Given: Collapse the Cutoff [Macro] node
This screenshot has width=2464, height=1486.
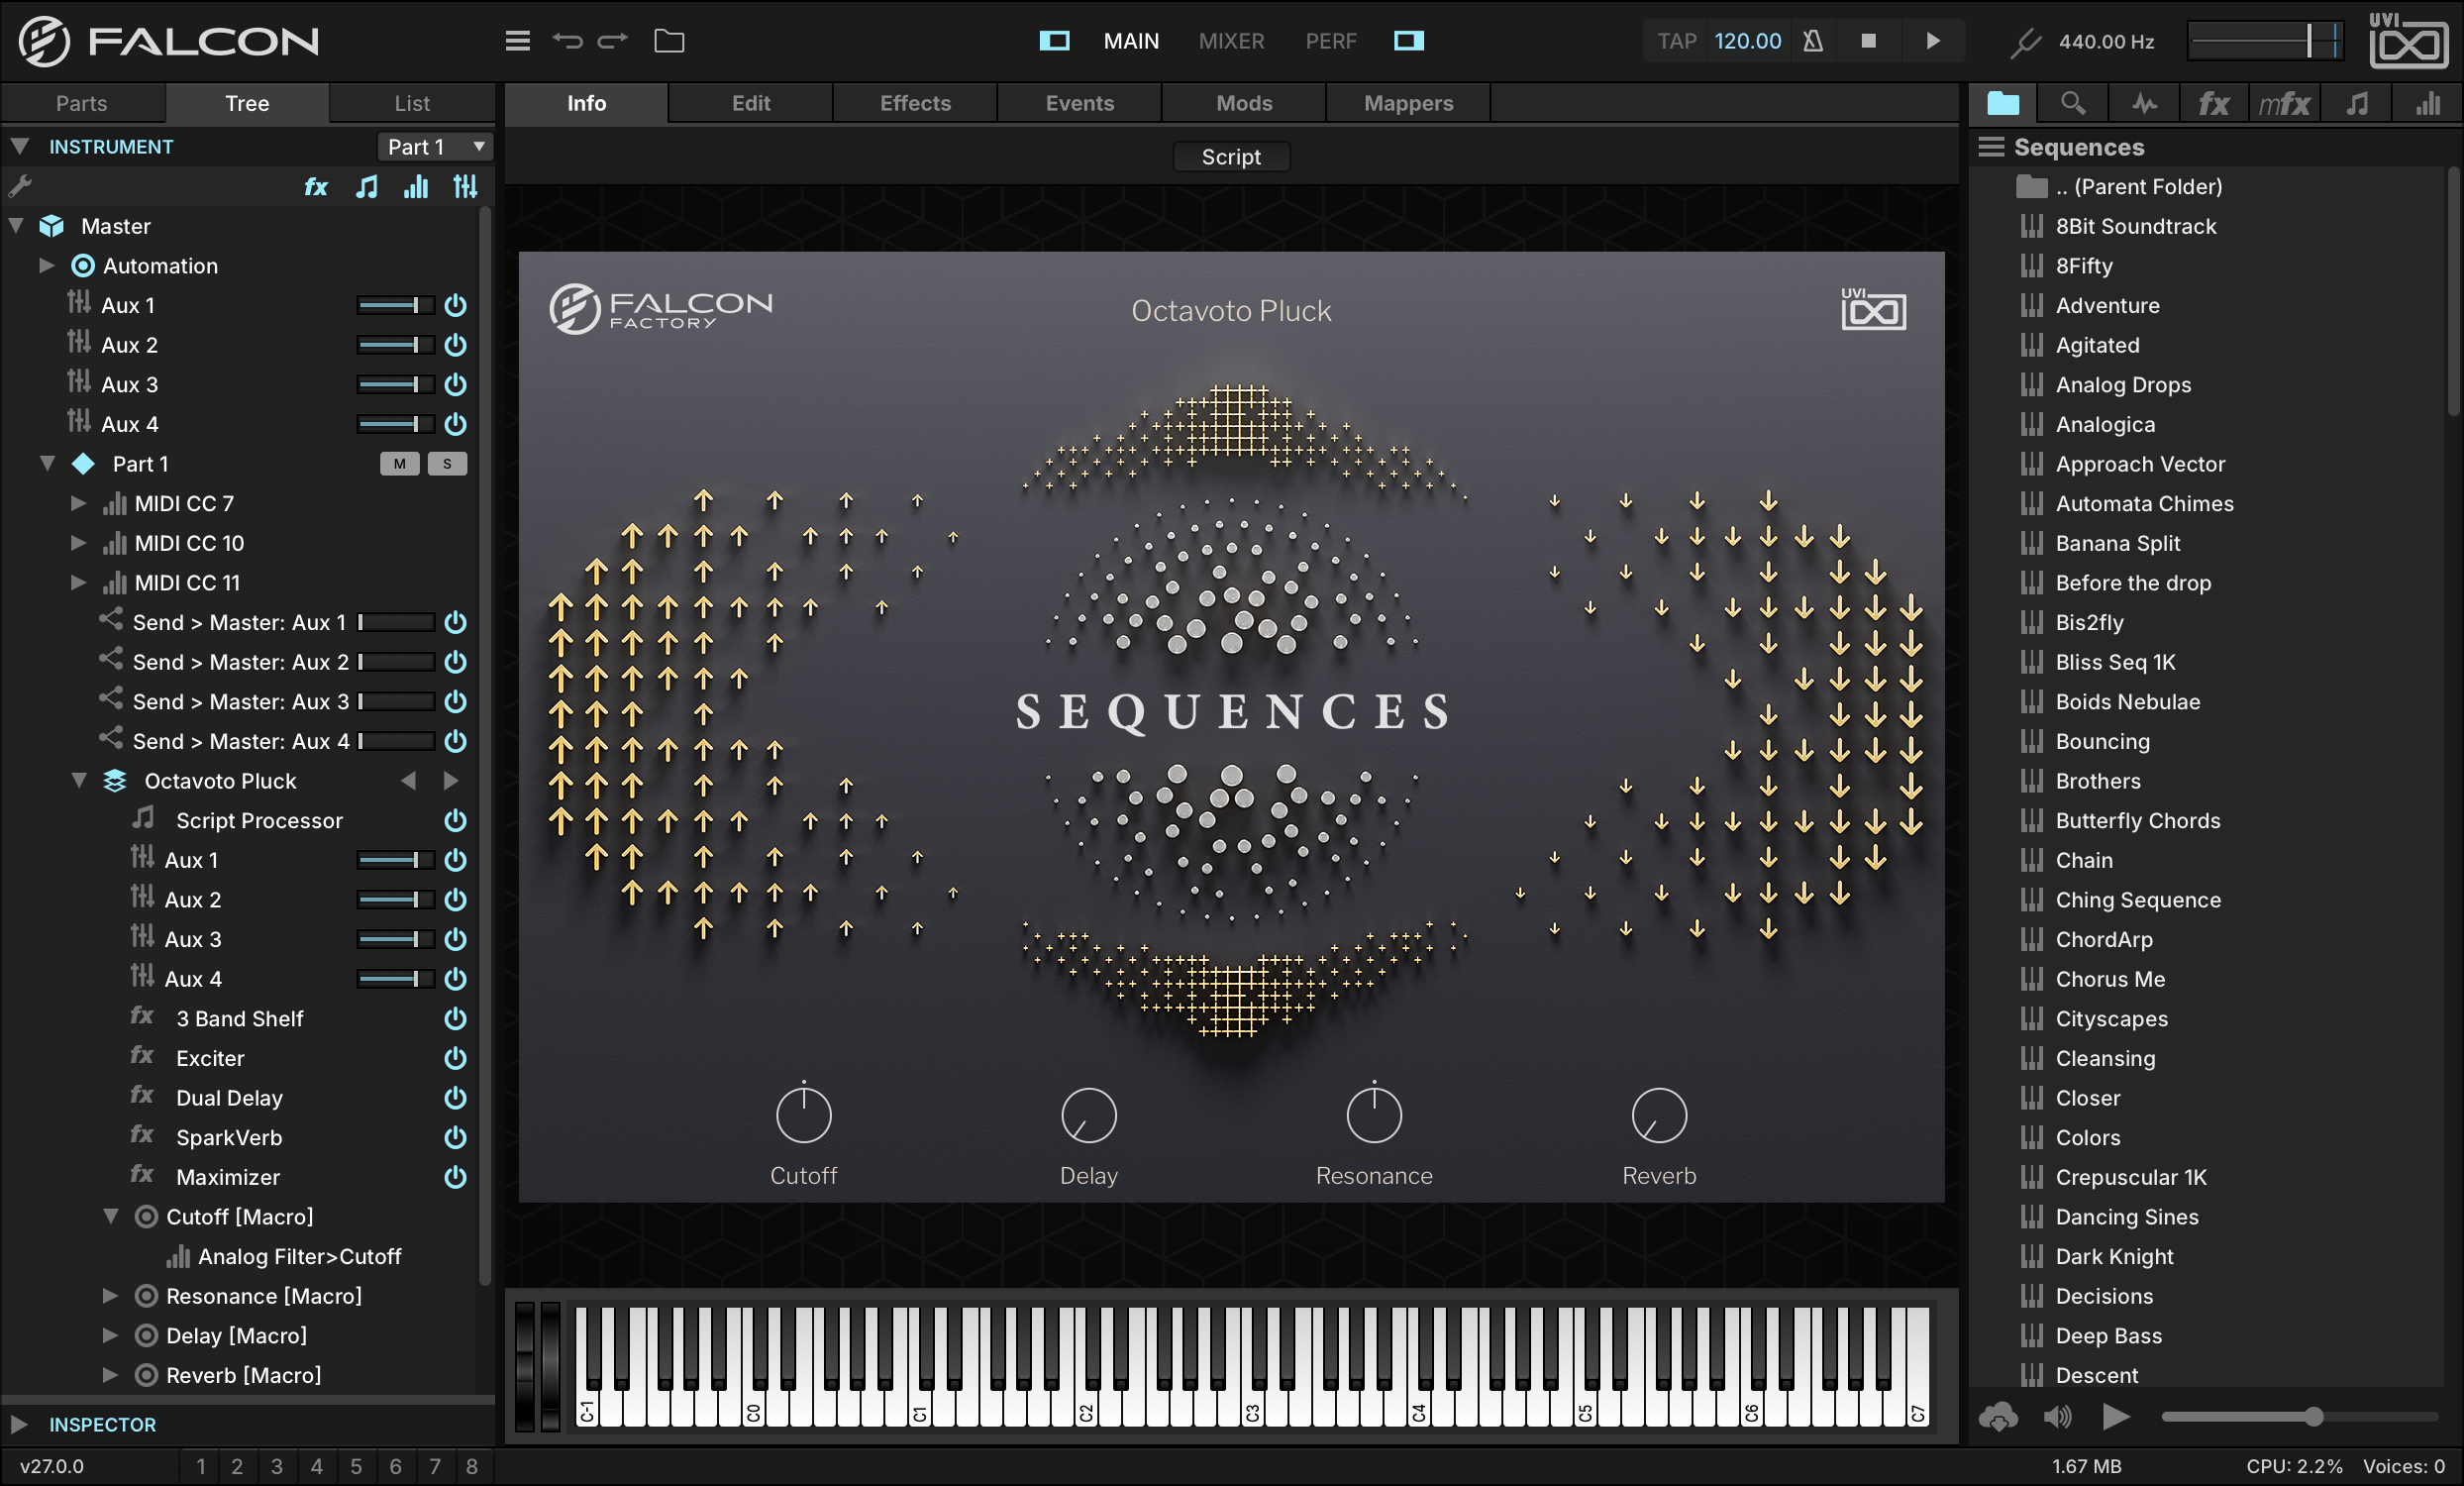Looking at the screenshot, I should tap(110, 1216).
